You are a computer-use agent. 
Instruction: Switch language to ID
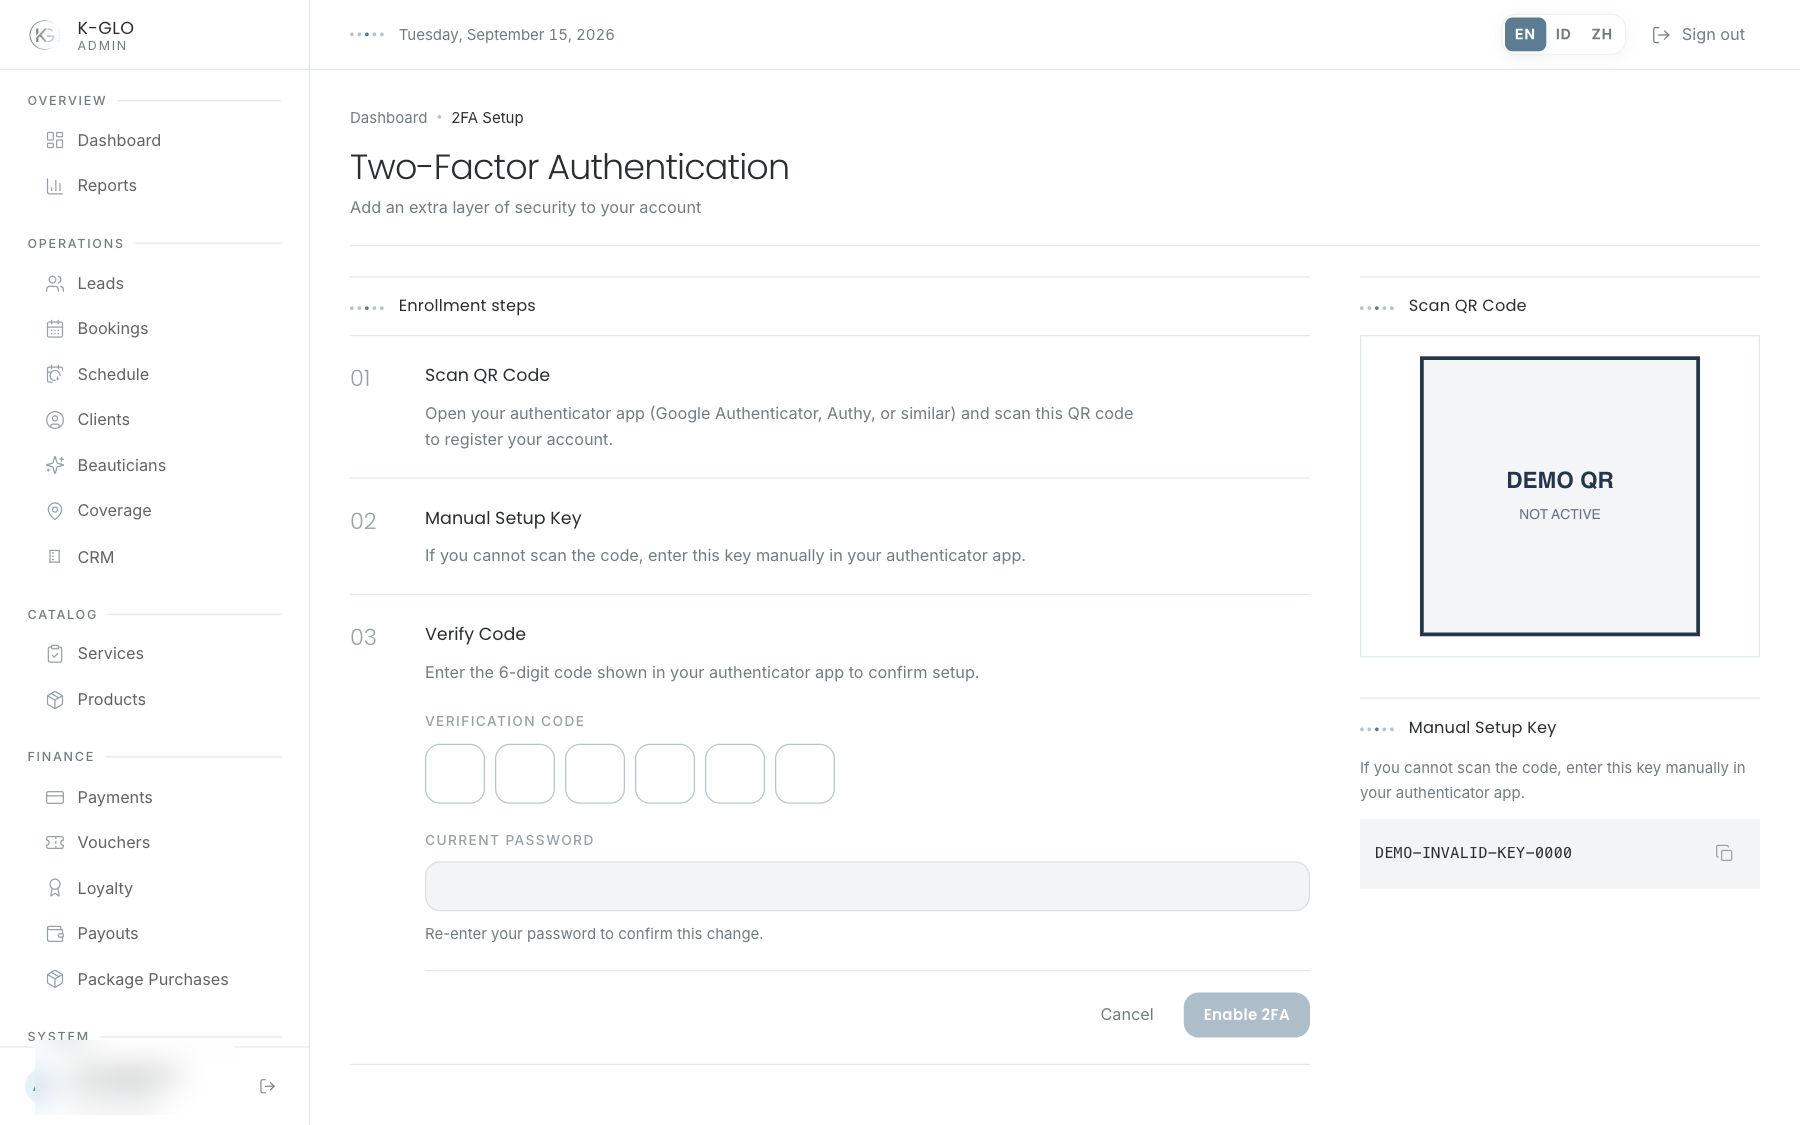1563,34
